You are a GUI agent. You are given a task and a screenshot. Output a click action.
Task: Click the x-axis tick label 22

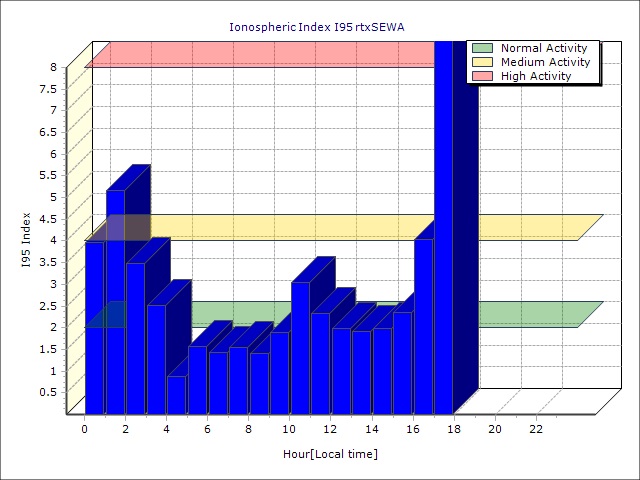536,429
